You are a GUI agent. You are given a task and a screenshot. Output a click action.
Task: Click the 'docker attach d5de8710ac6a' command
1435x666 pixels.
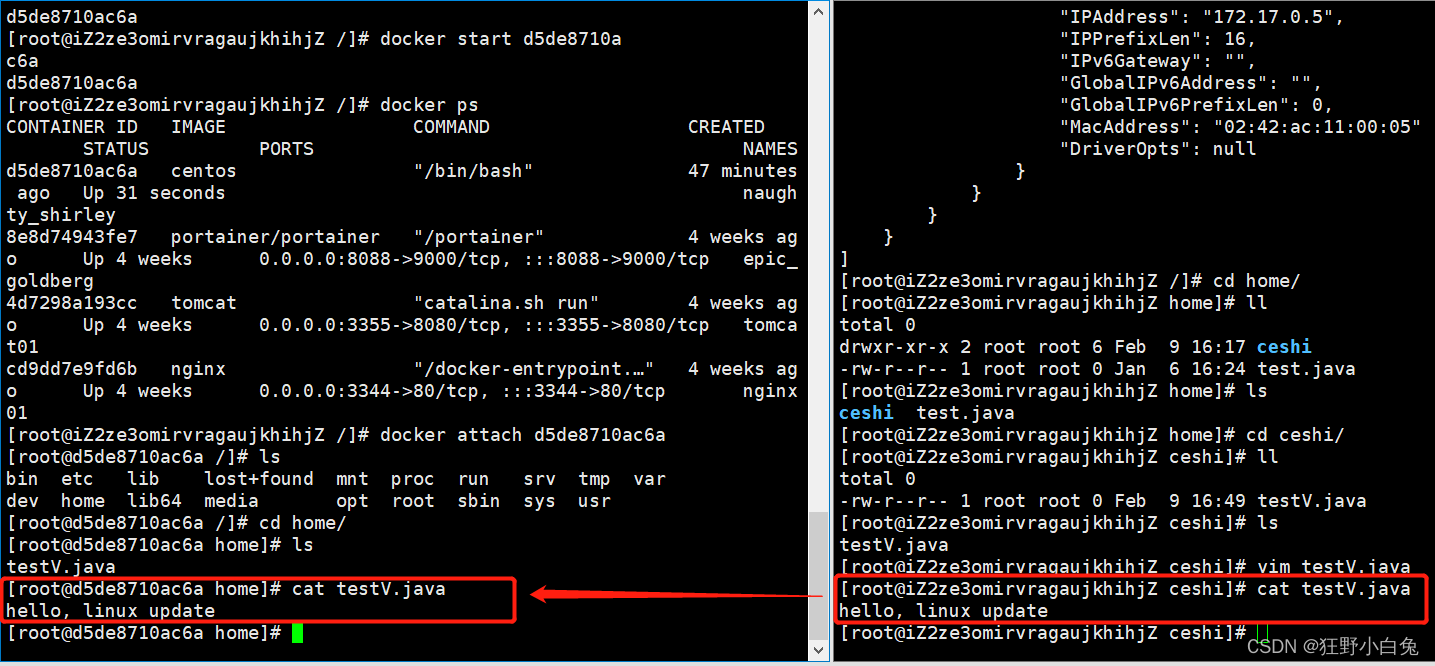click(523, 435)
